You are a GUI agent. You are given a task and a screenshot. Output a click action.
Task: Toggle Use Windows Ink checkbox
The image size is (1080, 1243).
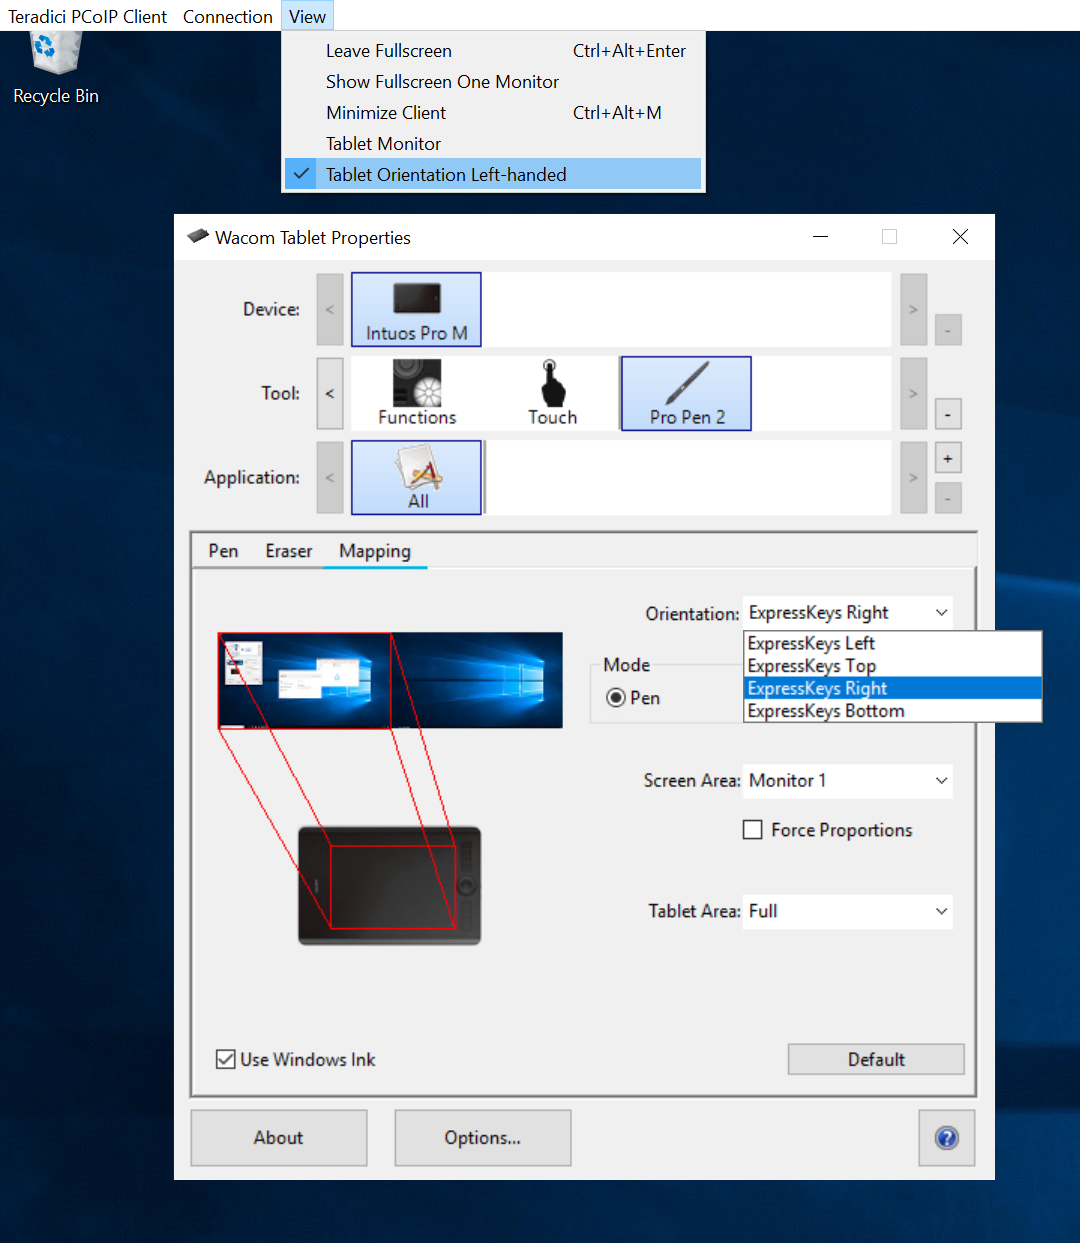tap(226, 1059)
